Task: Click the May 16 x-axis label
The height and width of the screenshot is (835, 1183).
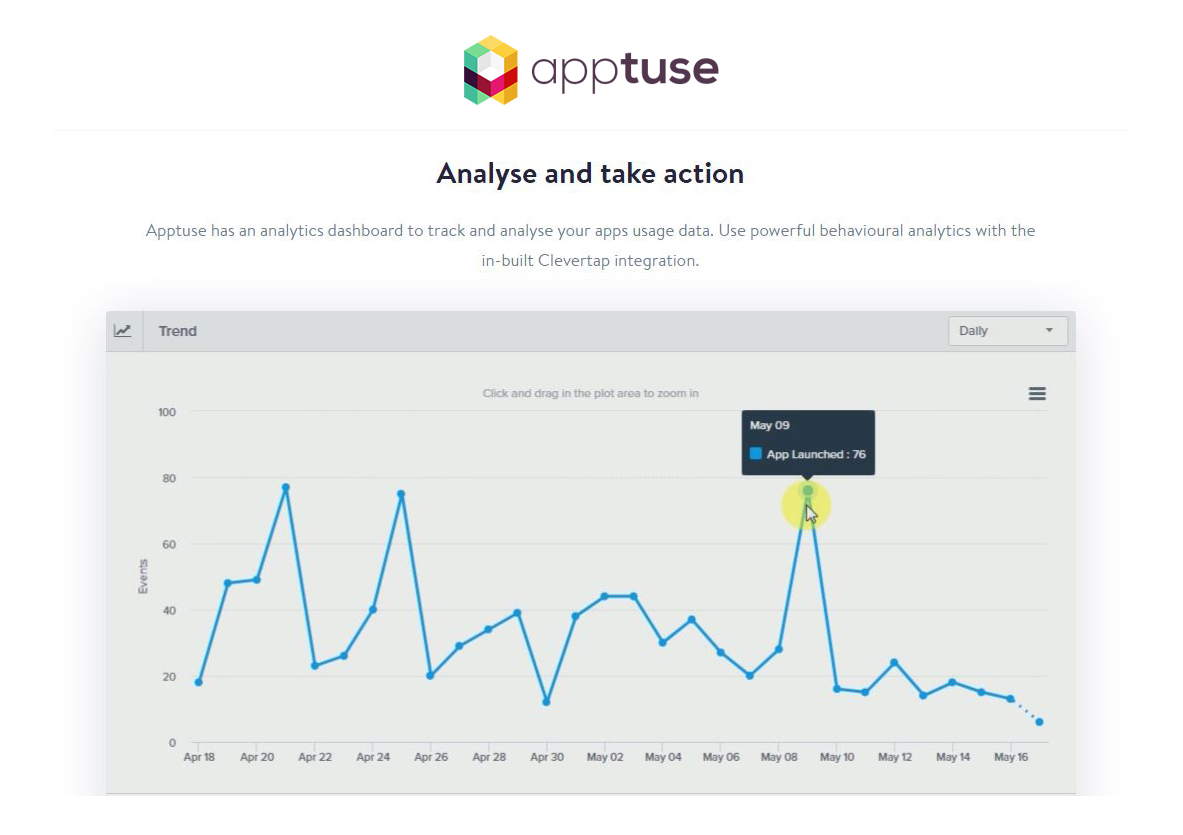Action: [1011, 757]
